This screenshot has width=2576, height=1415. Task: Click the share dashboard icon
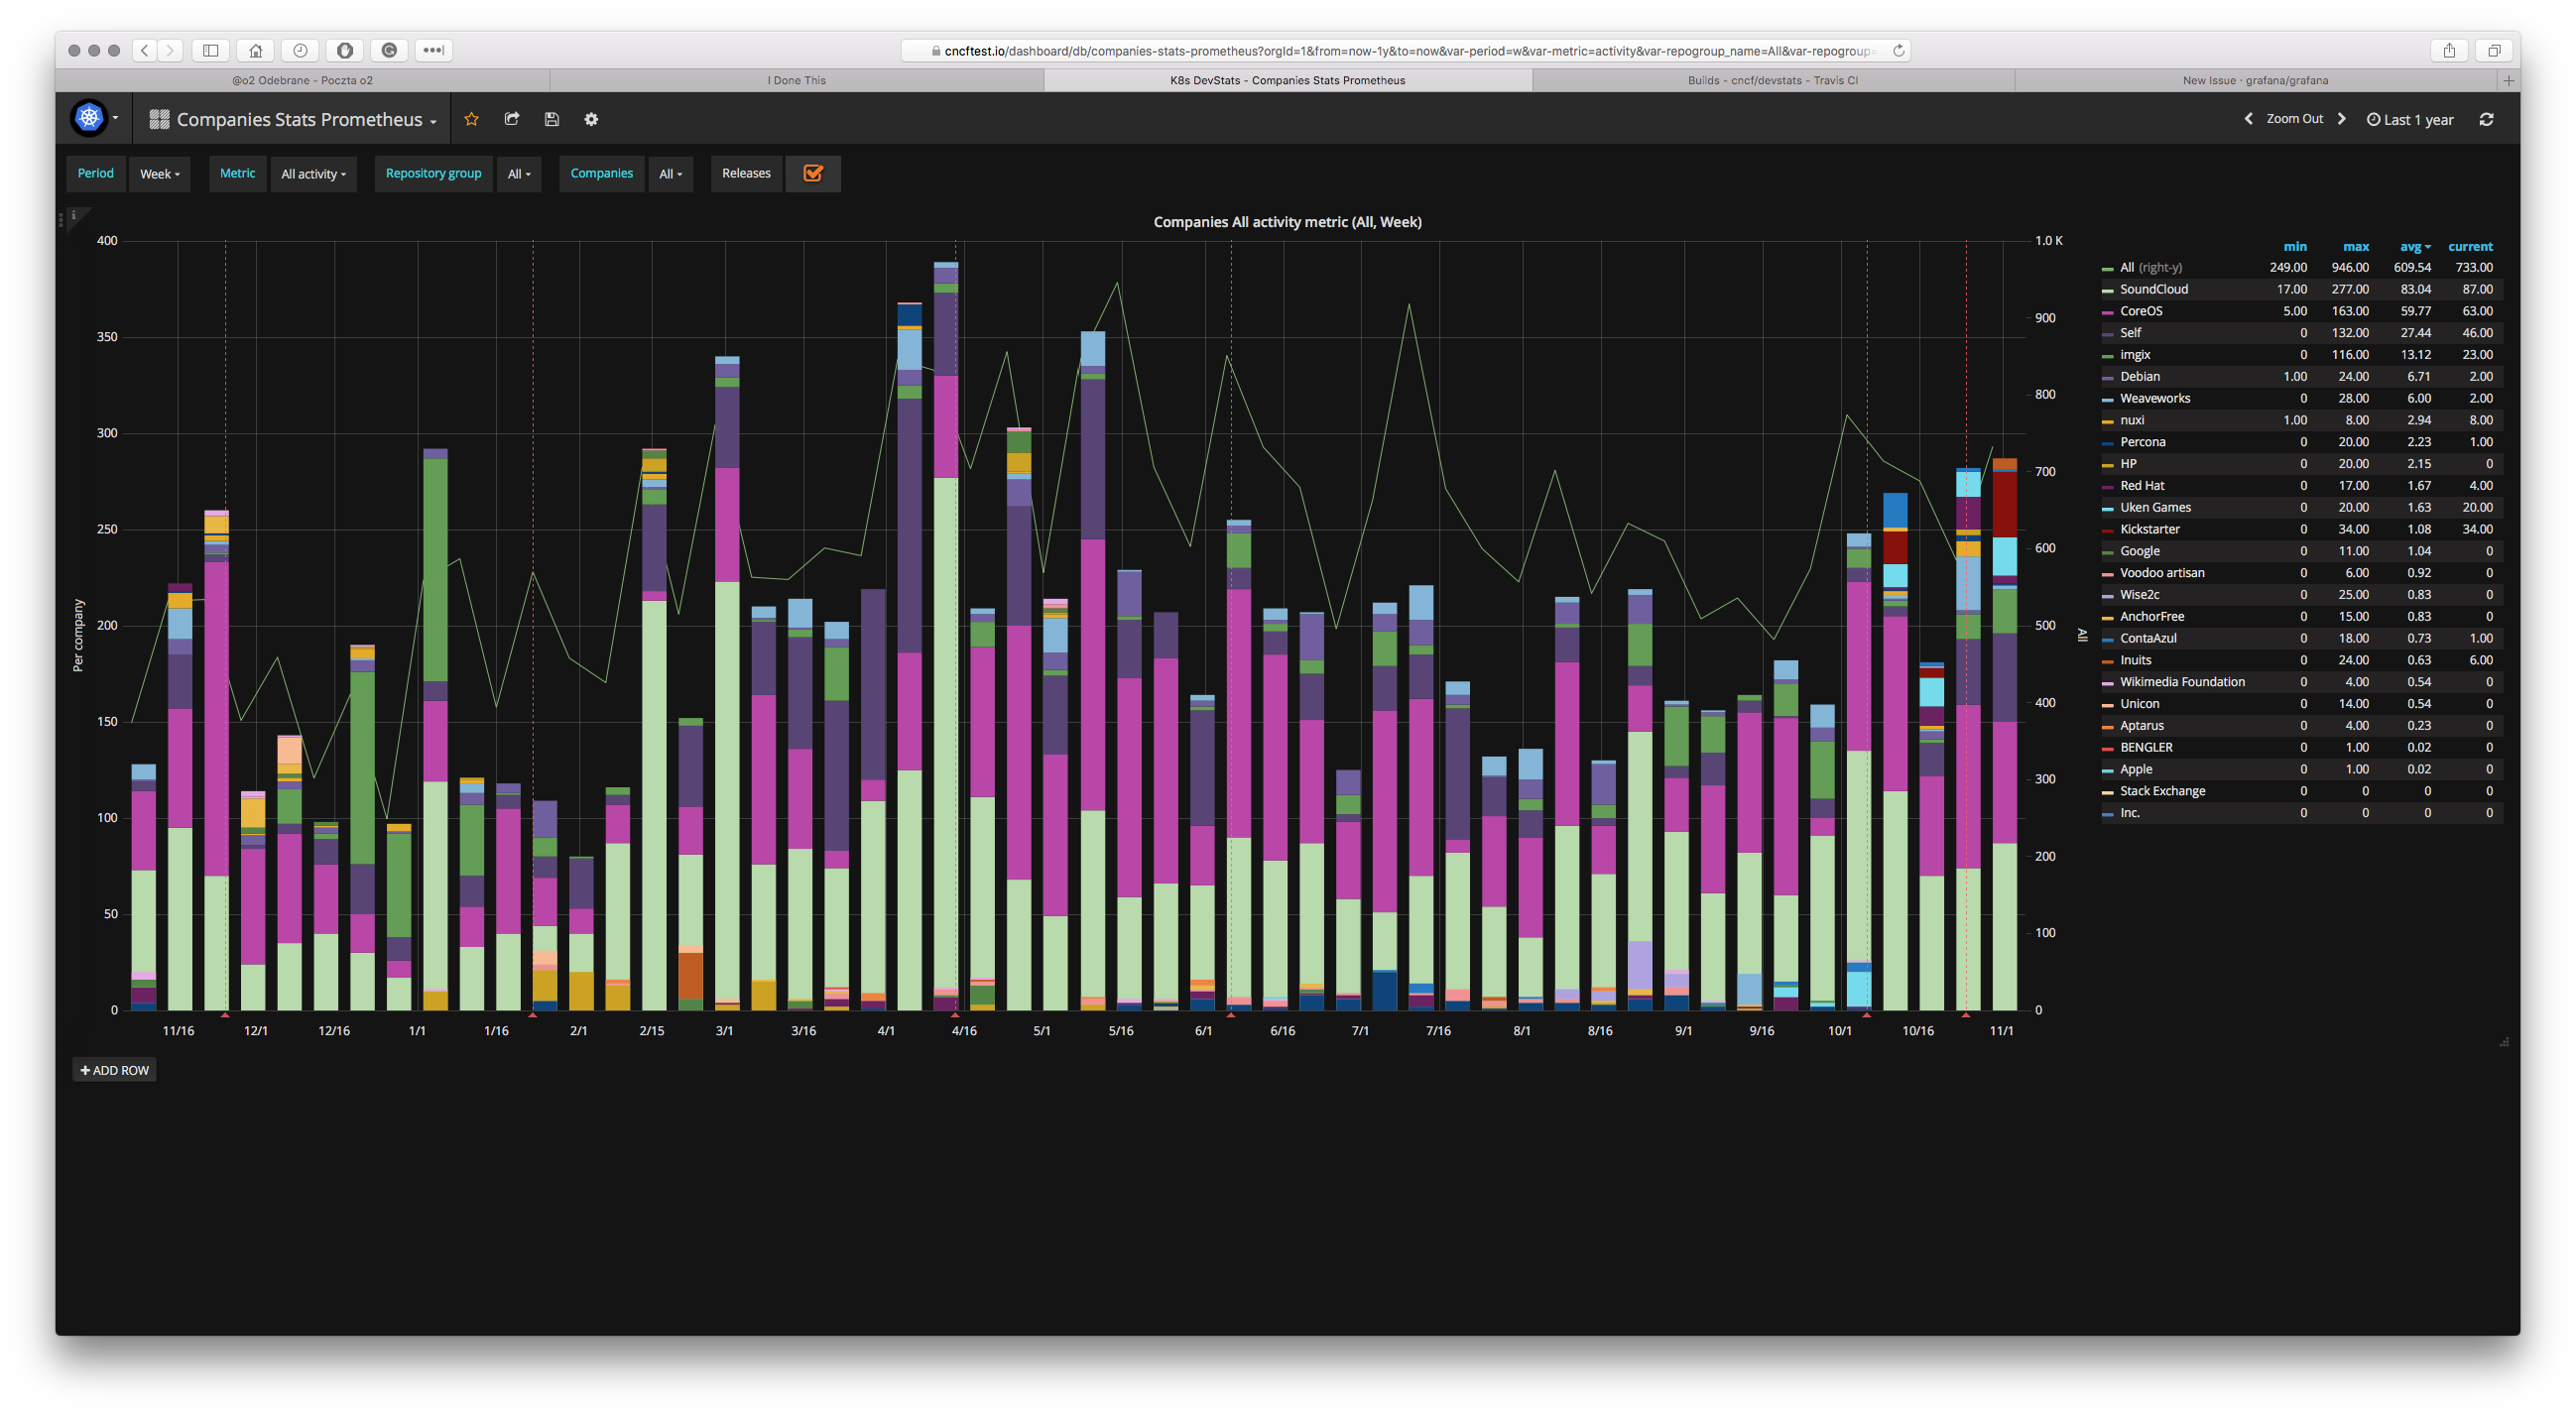(511, 119)
